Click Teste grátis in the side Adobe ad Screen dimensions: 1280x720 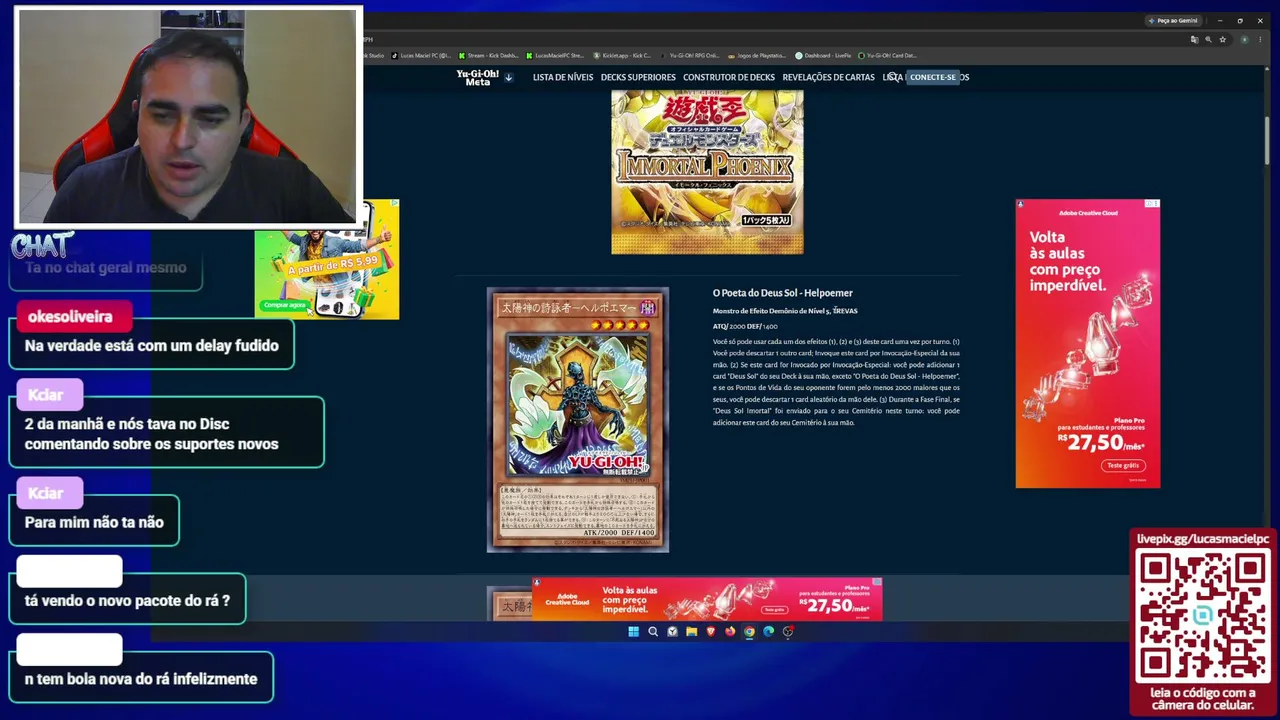tap(1123, 465)
